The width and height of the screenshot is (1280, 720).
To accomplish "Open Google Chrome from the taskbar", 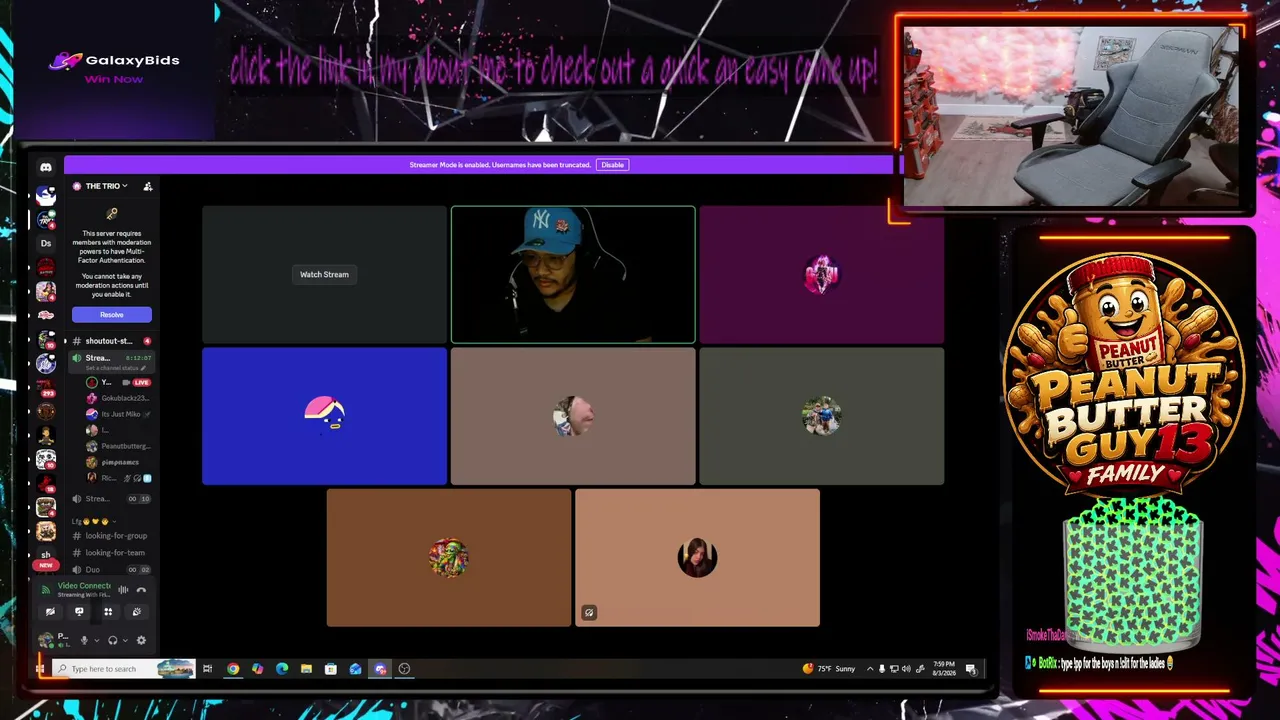I will pos(233,669).
